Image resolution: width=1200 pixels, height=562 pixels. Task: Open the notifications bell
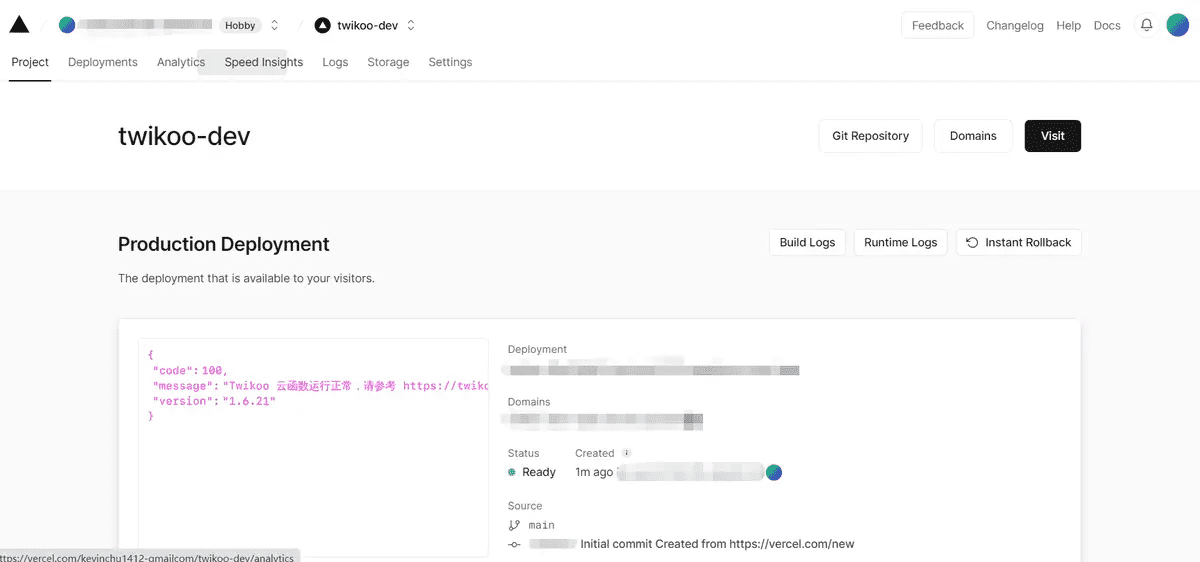1146,25
